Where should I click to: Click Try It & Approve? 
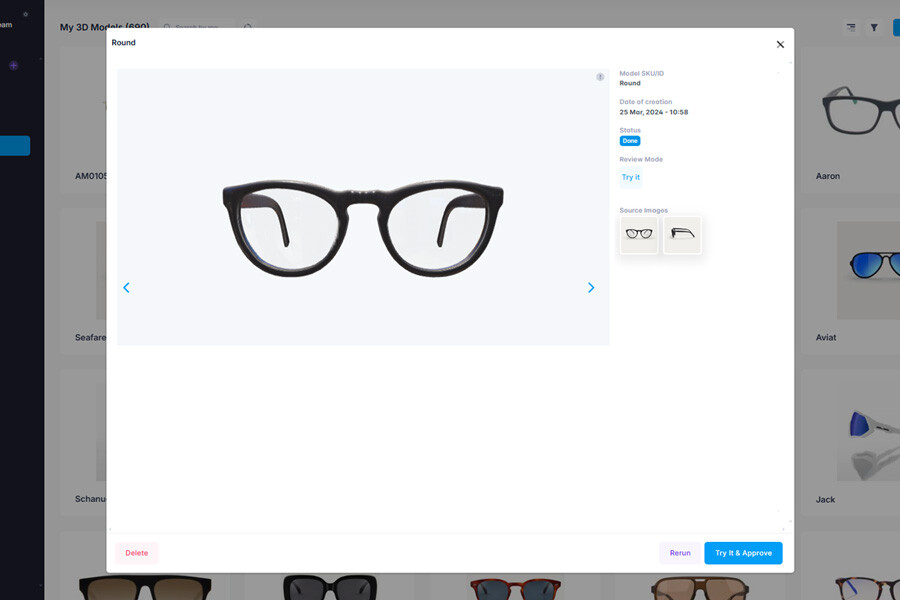tap(743, 553)
